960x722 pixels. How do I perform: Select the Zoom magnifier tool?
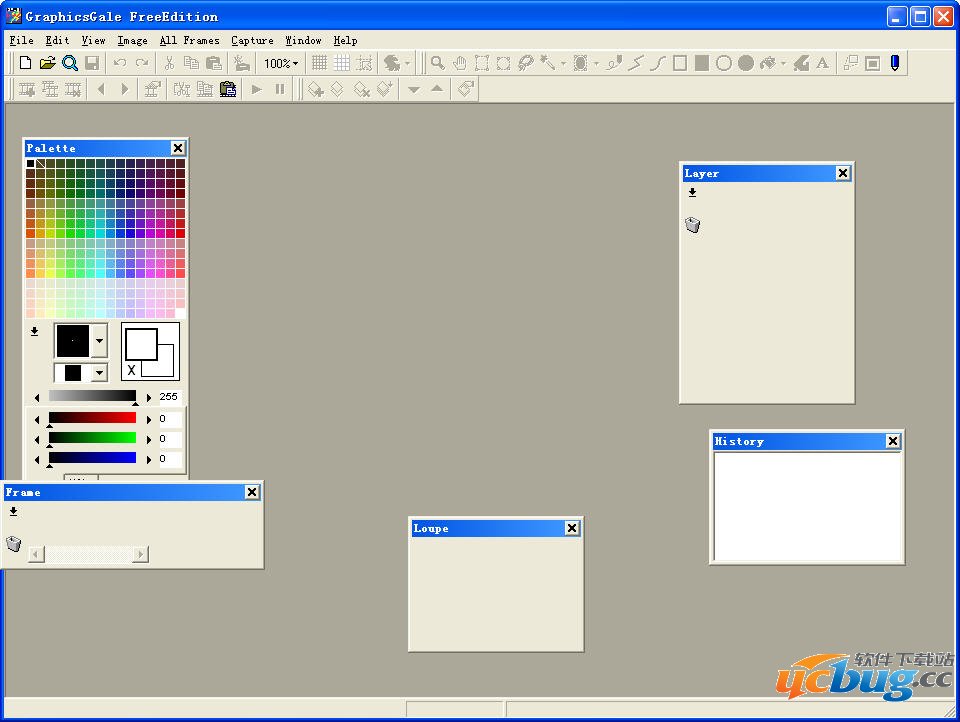click(x=437, y=63)
